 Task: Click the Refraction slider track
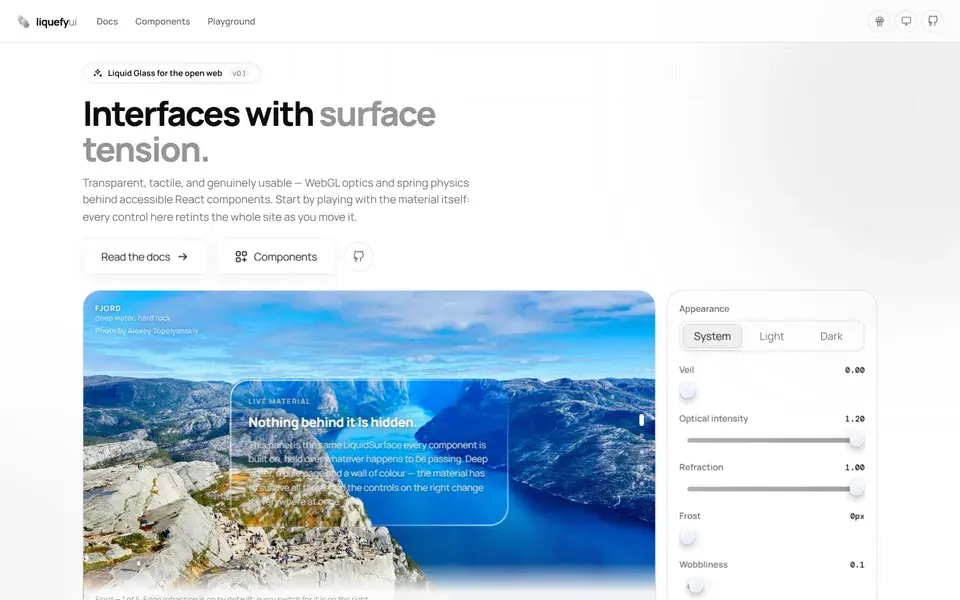coord(771,489)
